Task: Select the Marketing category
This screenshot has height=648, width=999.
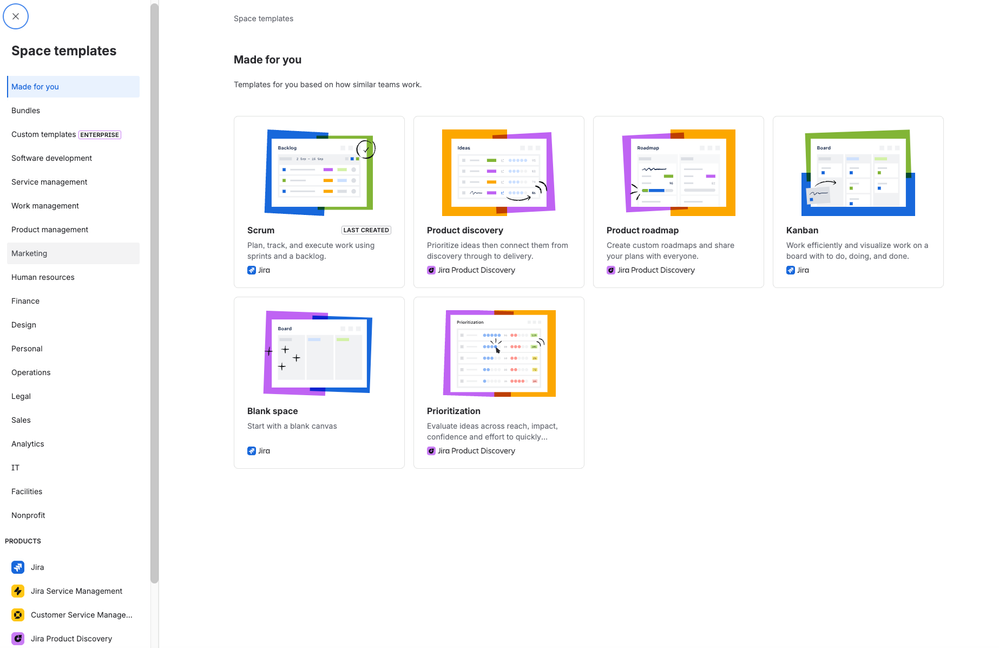Action: point(73,253)
